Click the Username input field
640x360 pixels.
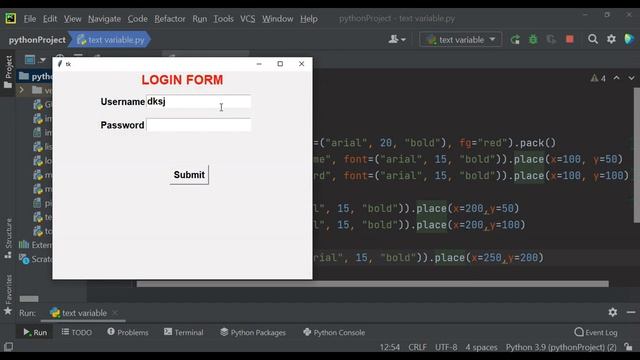[x=198, y=102]
